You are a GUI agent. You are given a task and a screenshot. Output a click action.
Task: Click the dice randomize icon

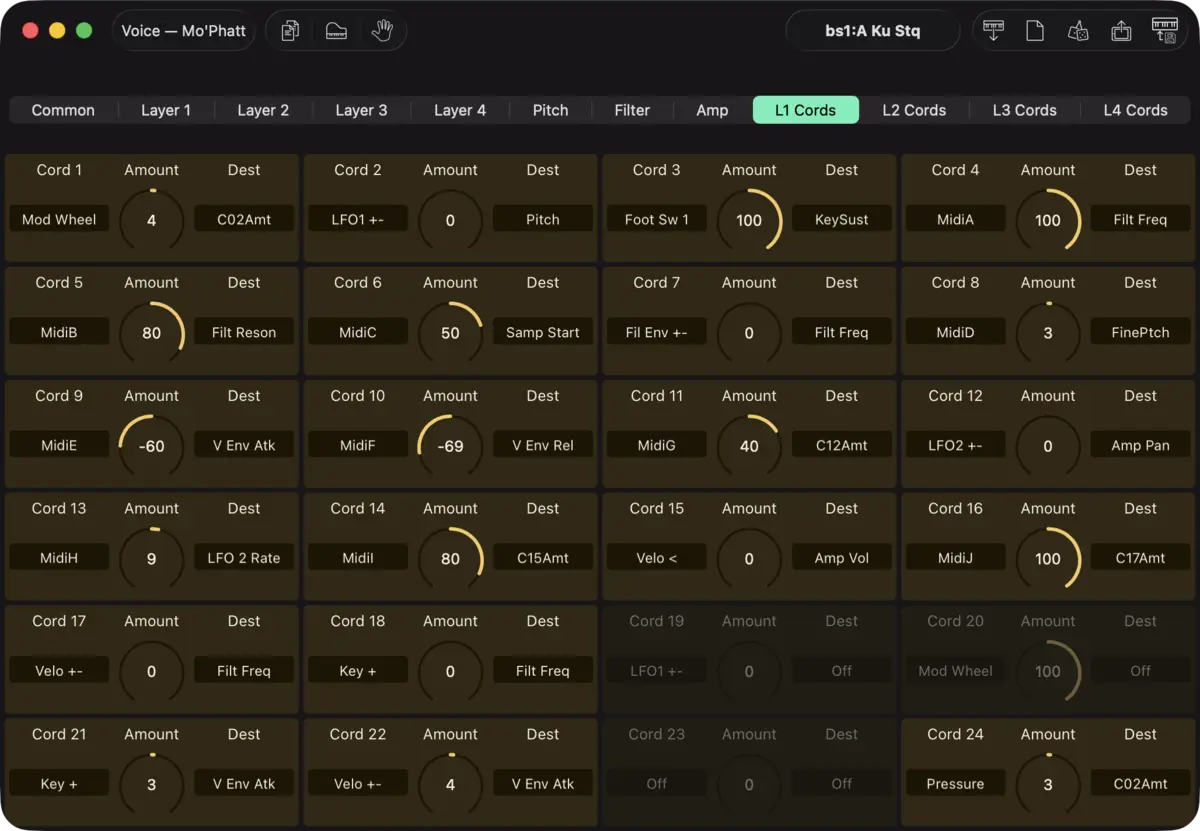click(x=1078, y=31)
